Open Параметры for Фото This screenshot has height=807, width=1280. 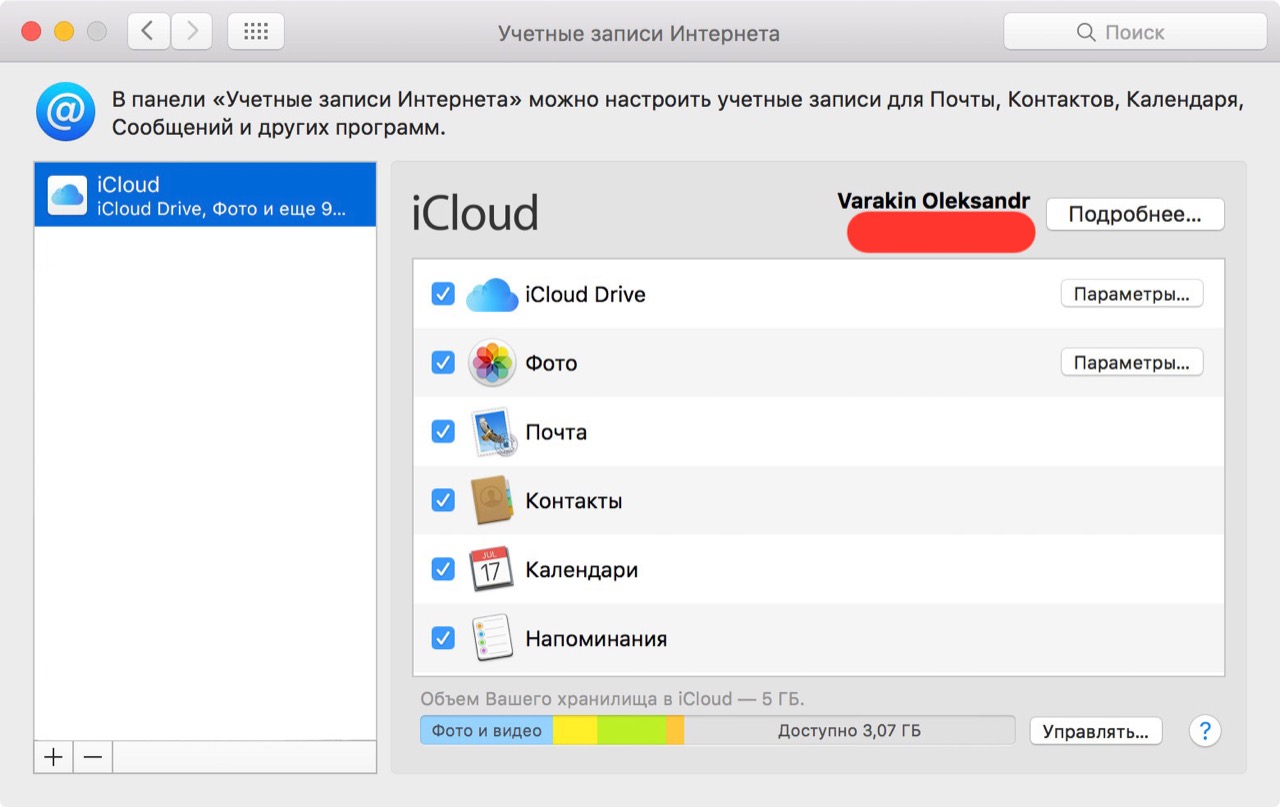(x=1132, y=363)
